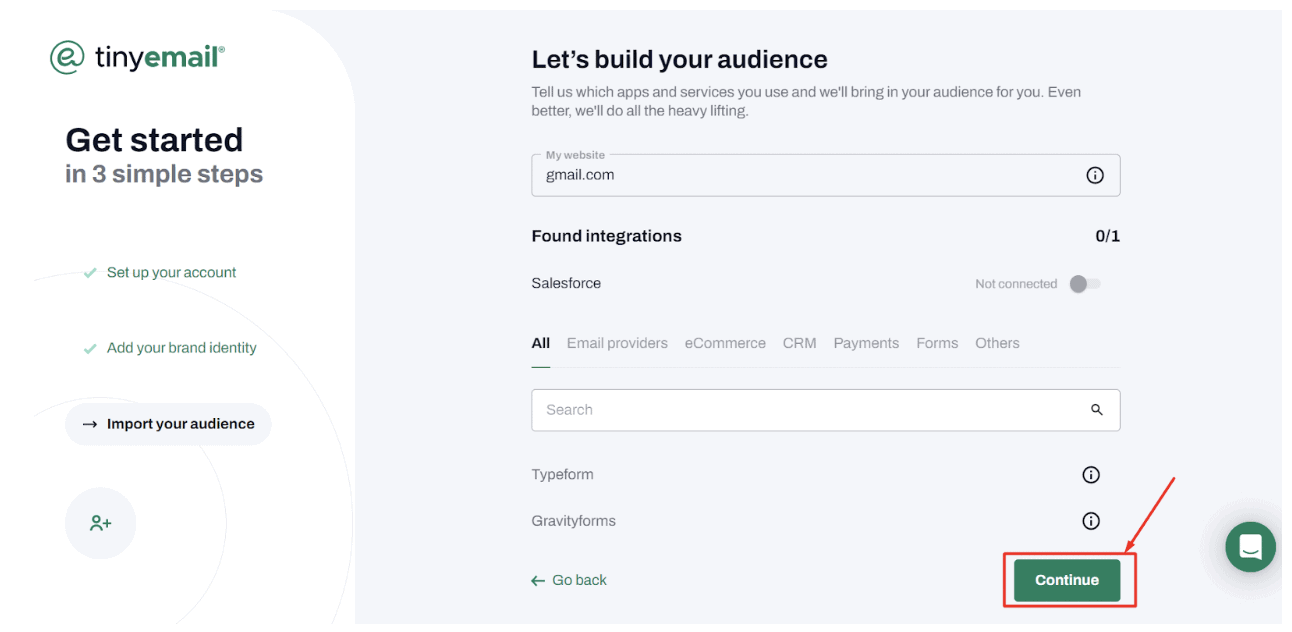The height and width of the screenshot is (632, 1292).
Task: Open the eCommerce tab
Action: pos(725,343)
